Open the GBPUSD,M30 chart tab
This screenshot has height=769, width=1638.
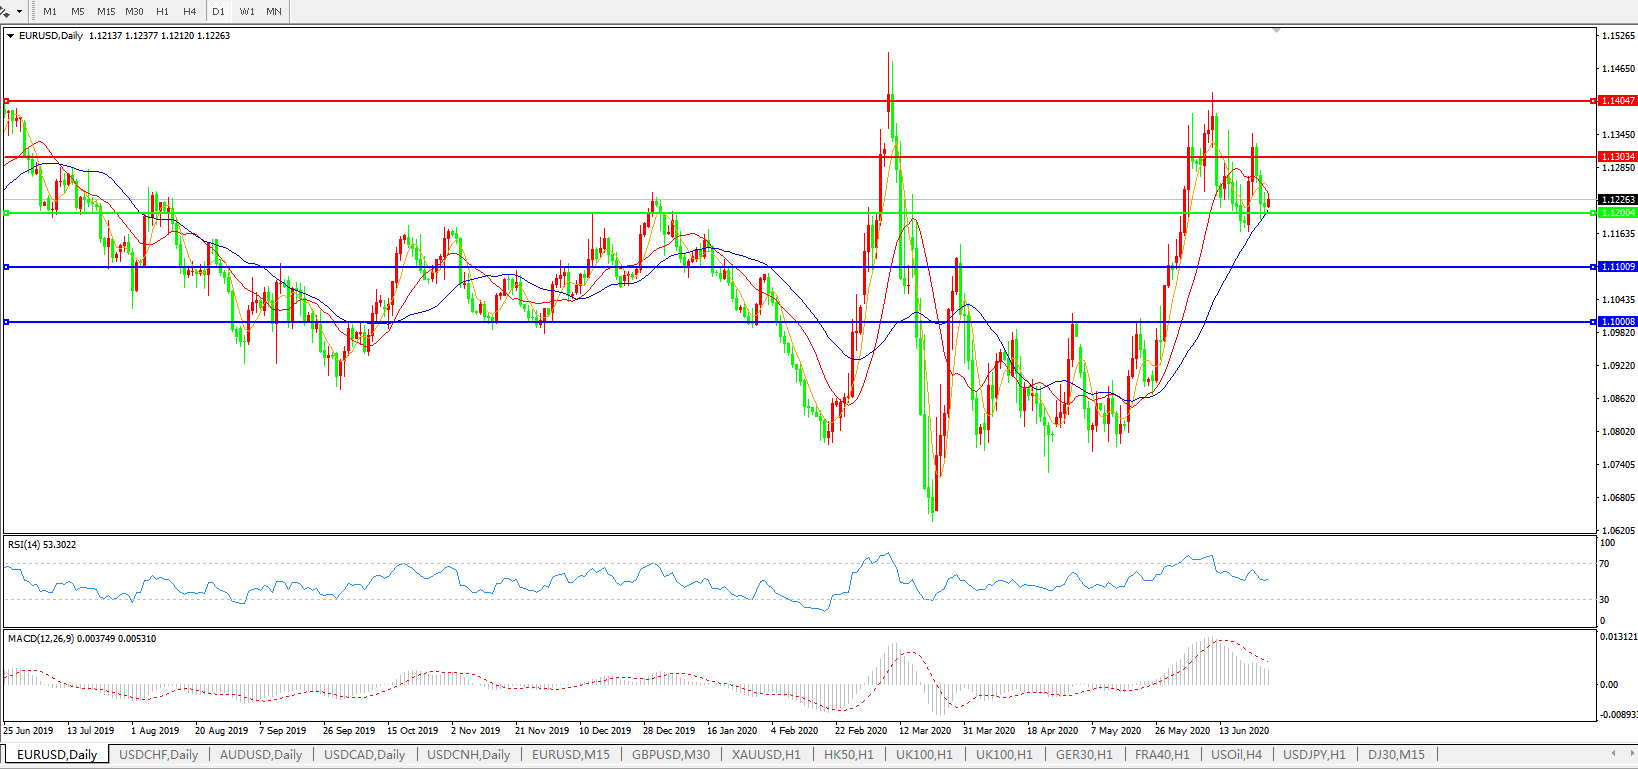670,755
